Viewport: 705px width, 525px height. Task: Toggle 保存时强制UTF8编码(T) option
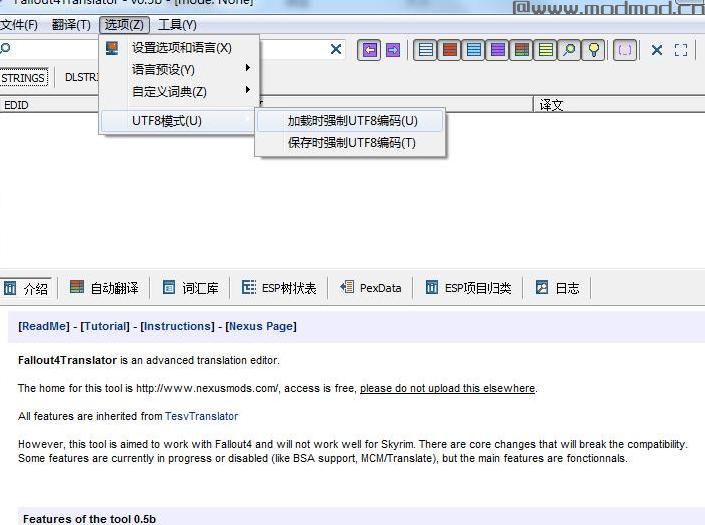tap(350, 143)
